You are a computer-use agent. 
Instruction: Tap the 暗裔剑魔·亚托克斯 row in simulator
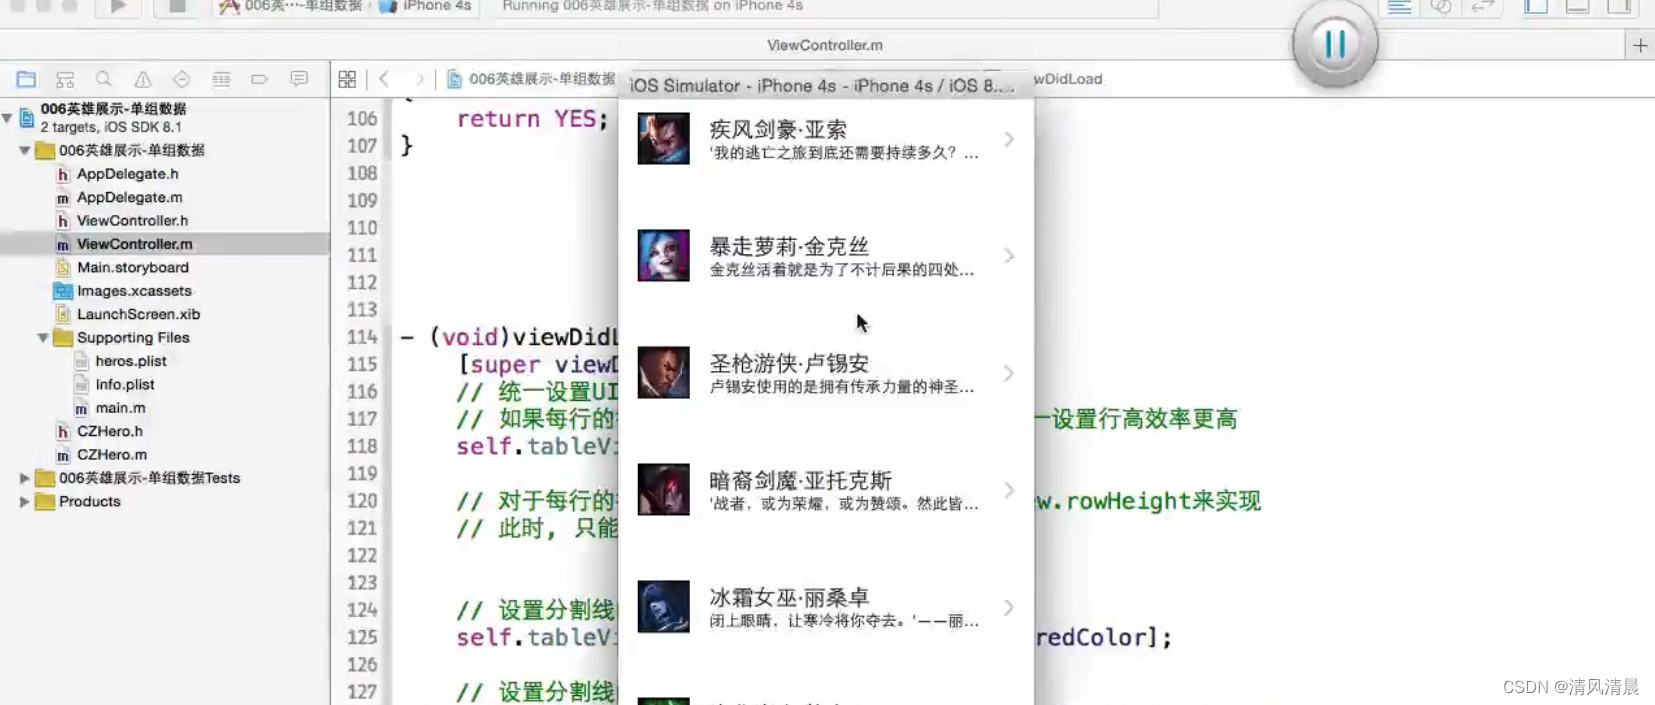826,490
